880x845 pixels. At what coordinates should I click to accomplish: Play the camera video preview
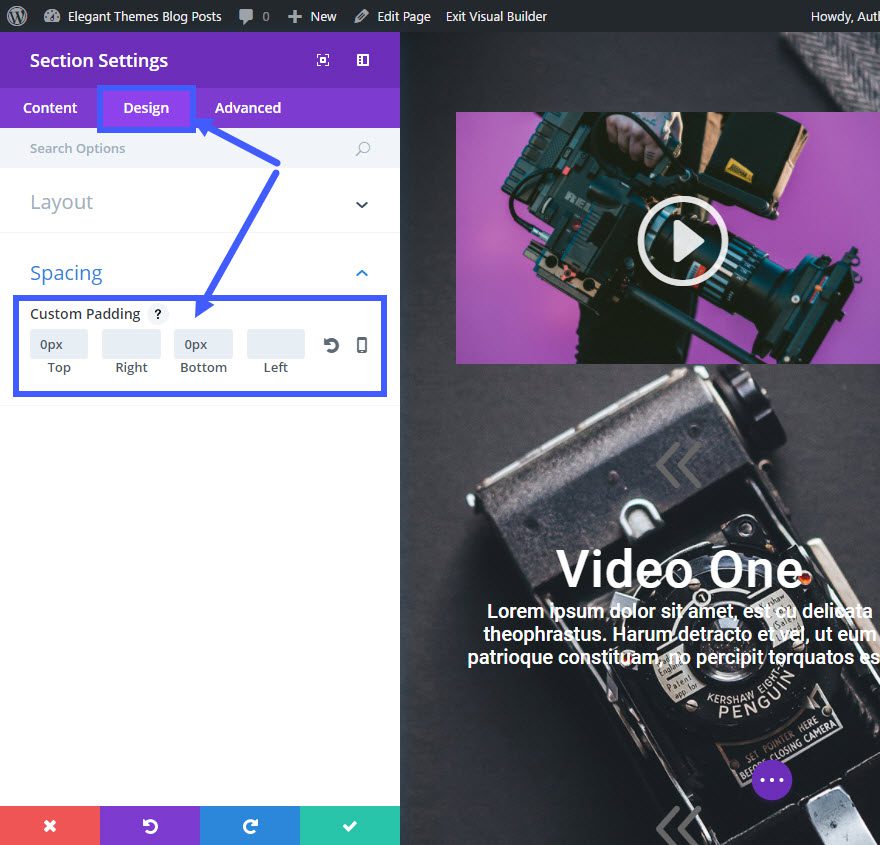point(682,240)
